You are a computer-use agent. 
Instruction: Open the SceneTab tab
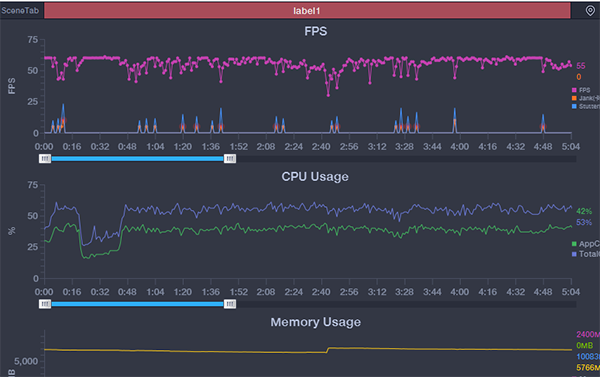coord(20,11)
